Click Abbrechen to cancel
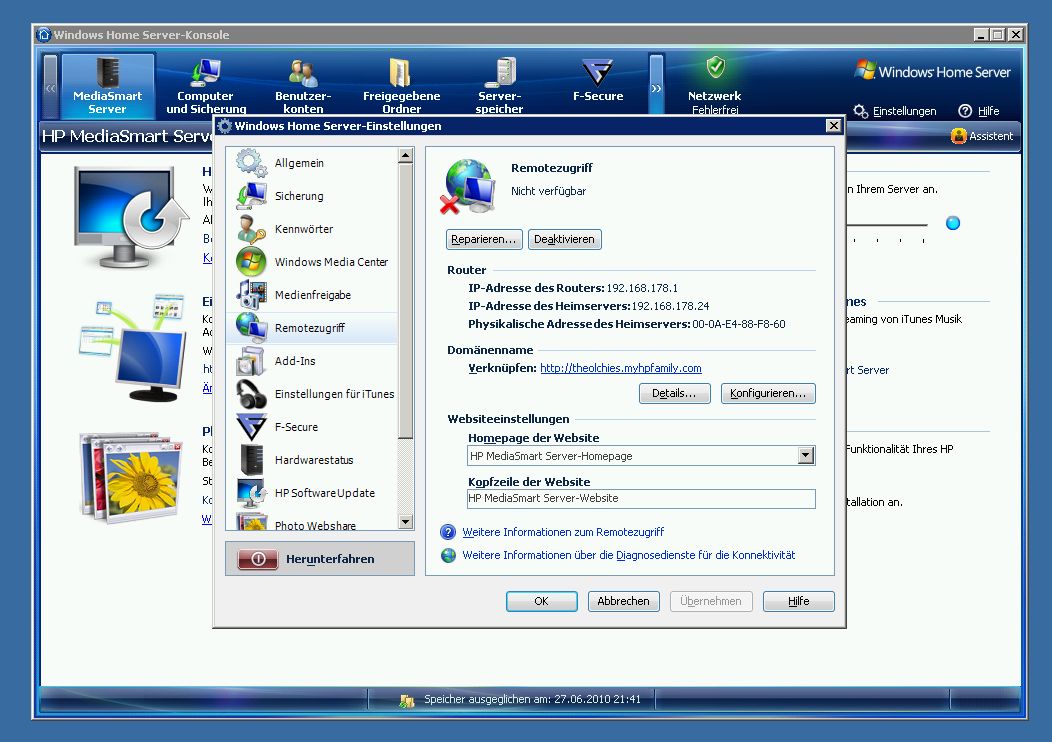Image resolution: width=1052 pixels, height=742 pixels. (x=623, y=601)
